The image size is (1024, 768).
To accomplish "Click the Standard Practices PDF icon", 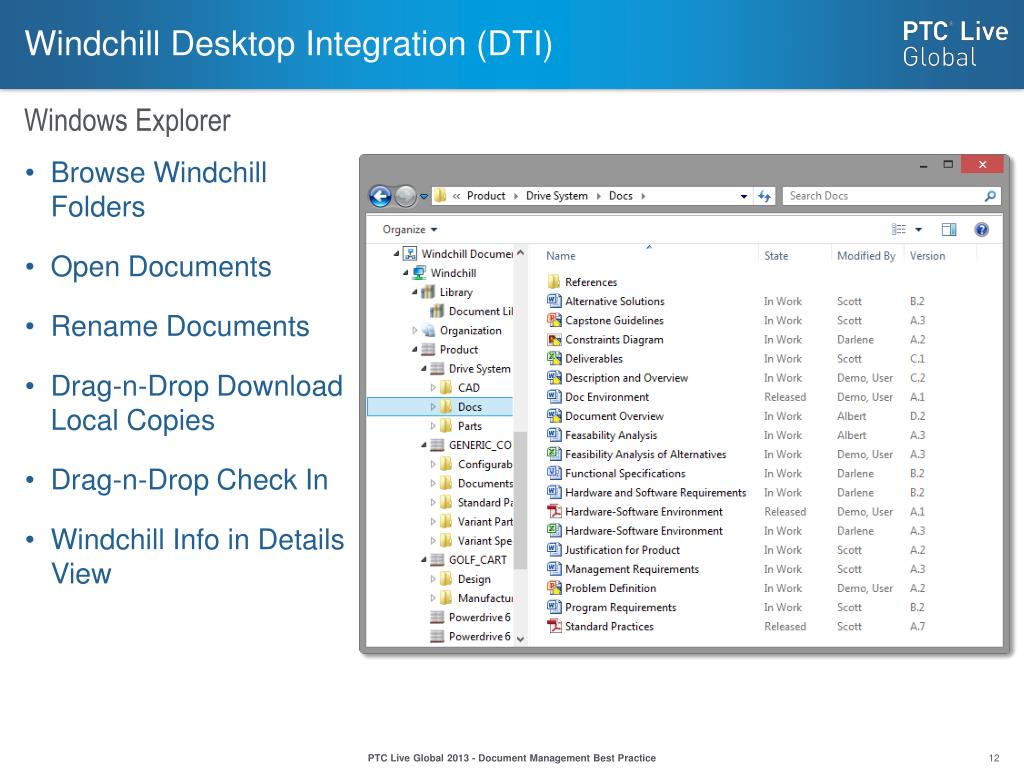I will tap(554, 626).
